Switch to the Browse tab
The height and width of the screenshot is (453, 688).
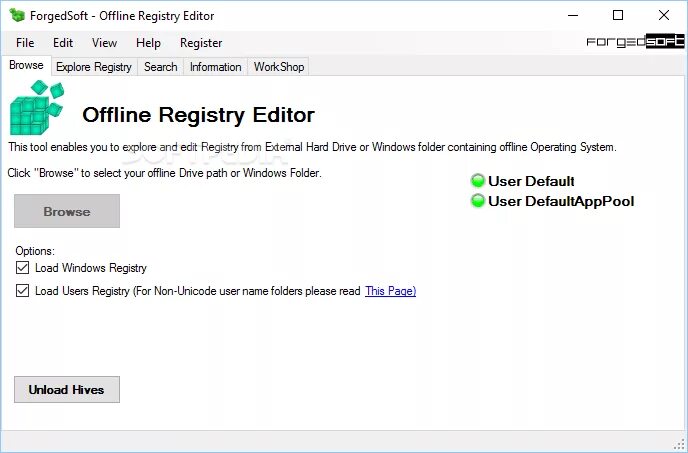[26, 65]
